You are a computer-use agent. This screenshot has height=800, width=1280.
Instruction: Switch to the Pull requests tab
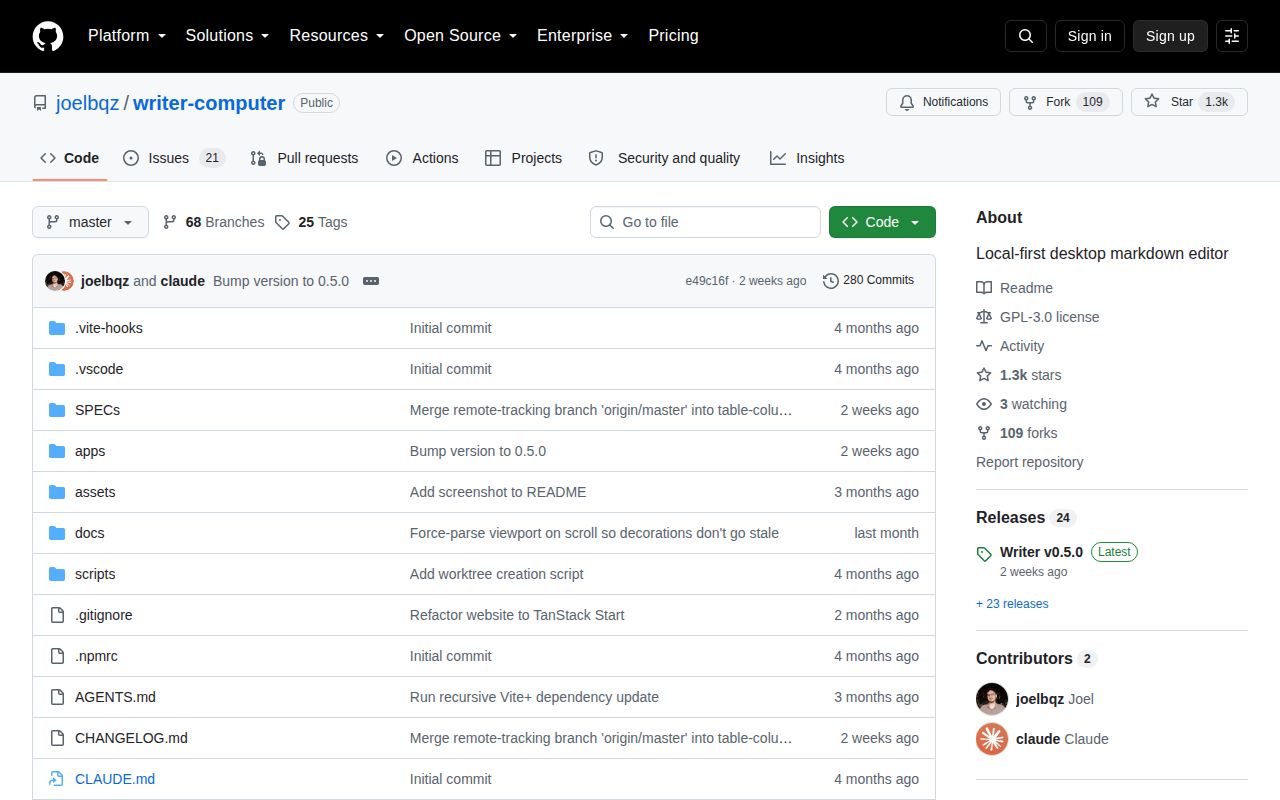(304, 158)
